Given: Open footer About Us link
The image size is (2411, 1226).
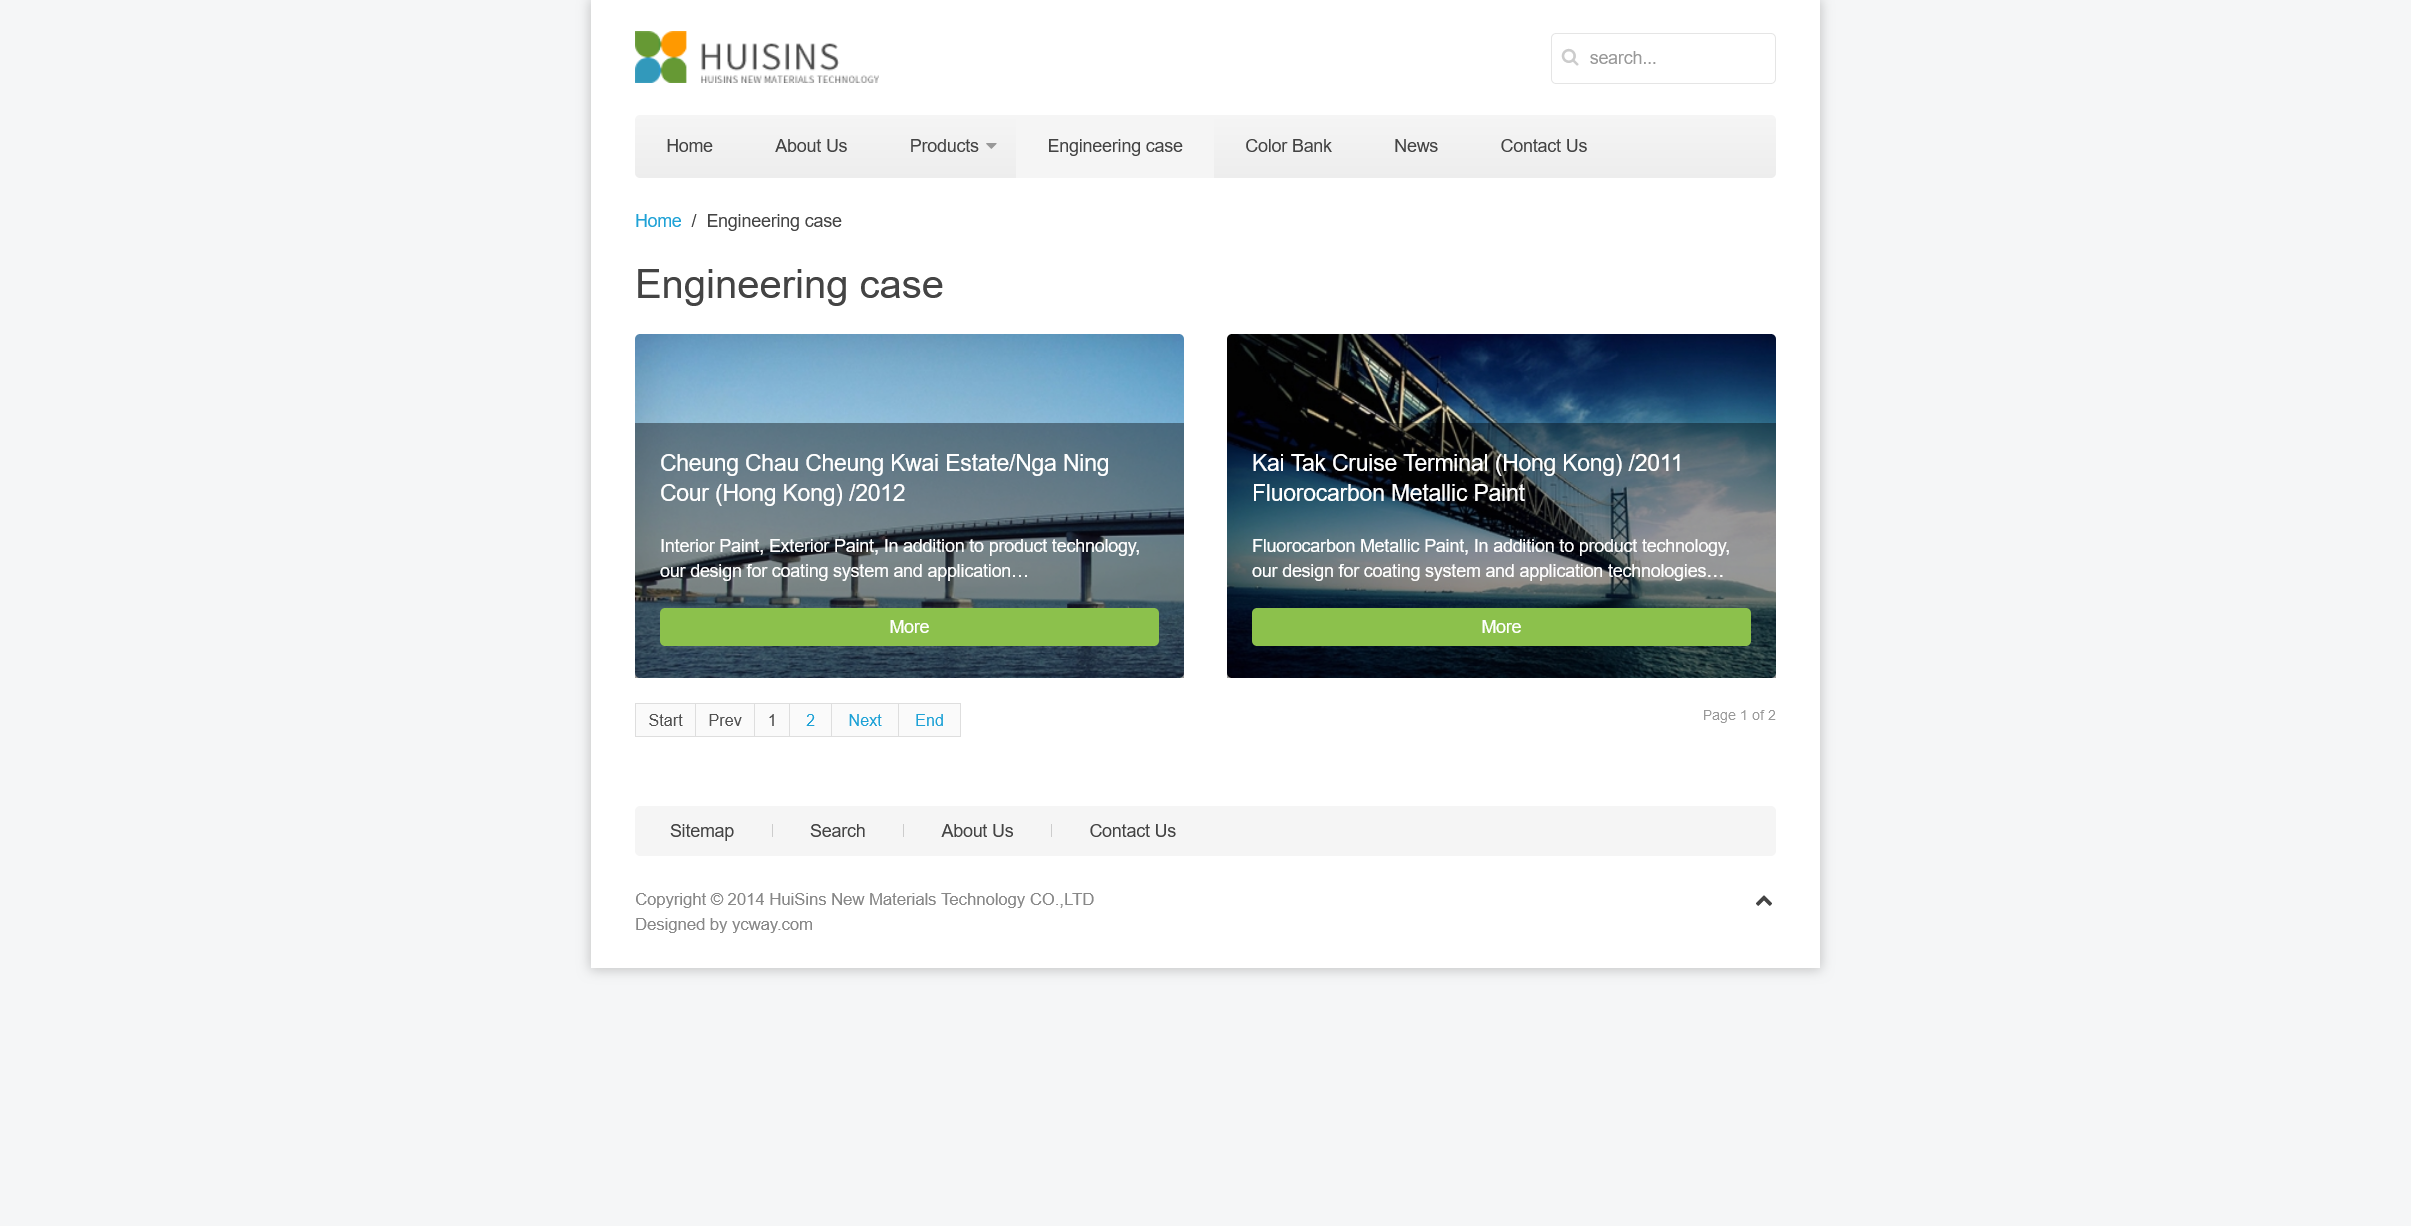Looking at the screenshot, I should (977, 831).
